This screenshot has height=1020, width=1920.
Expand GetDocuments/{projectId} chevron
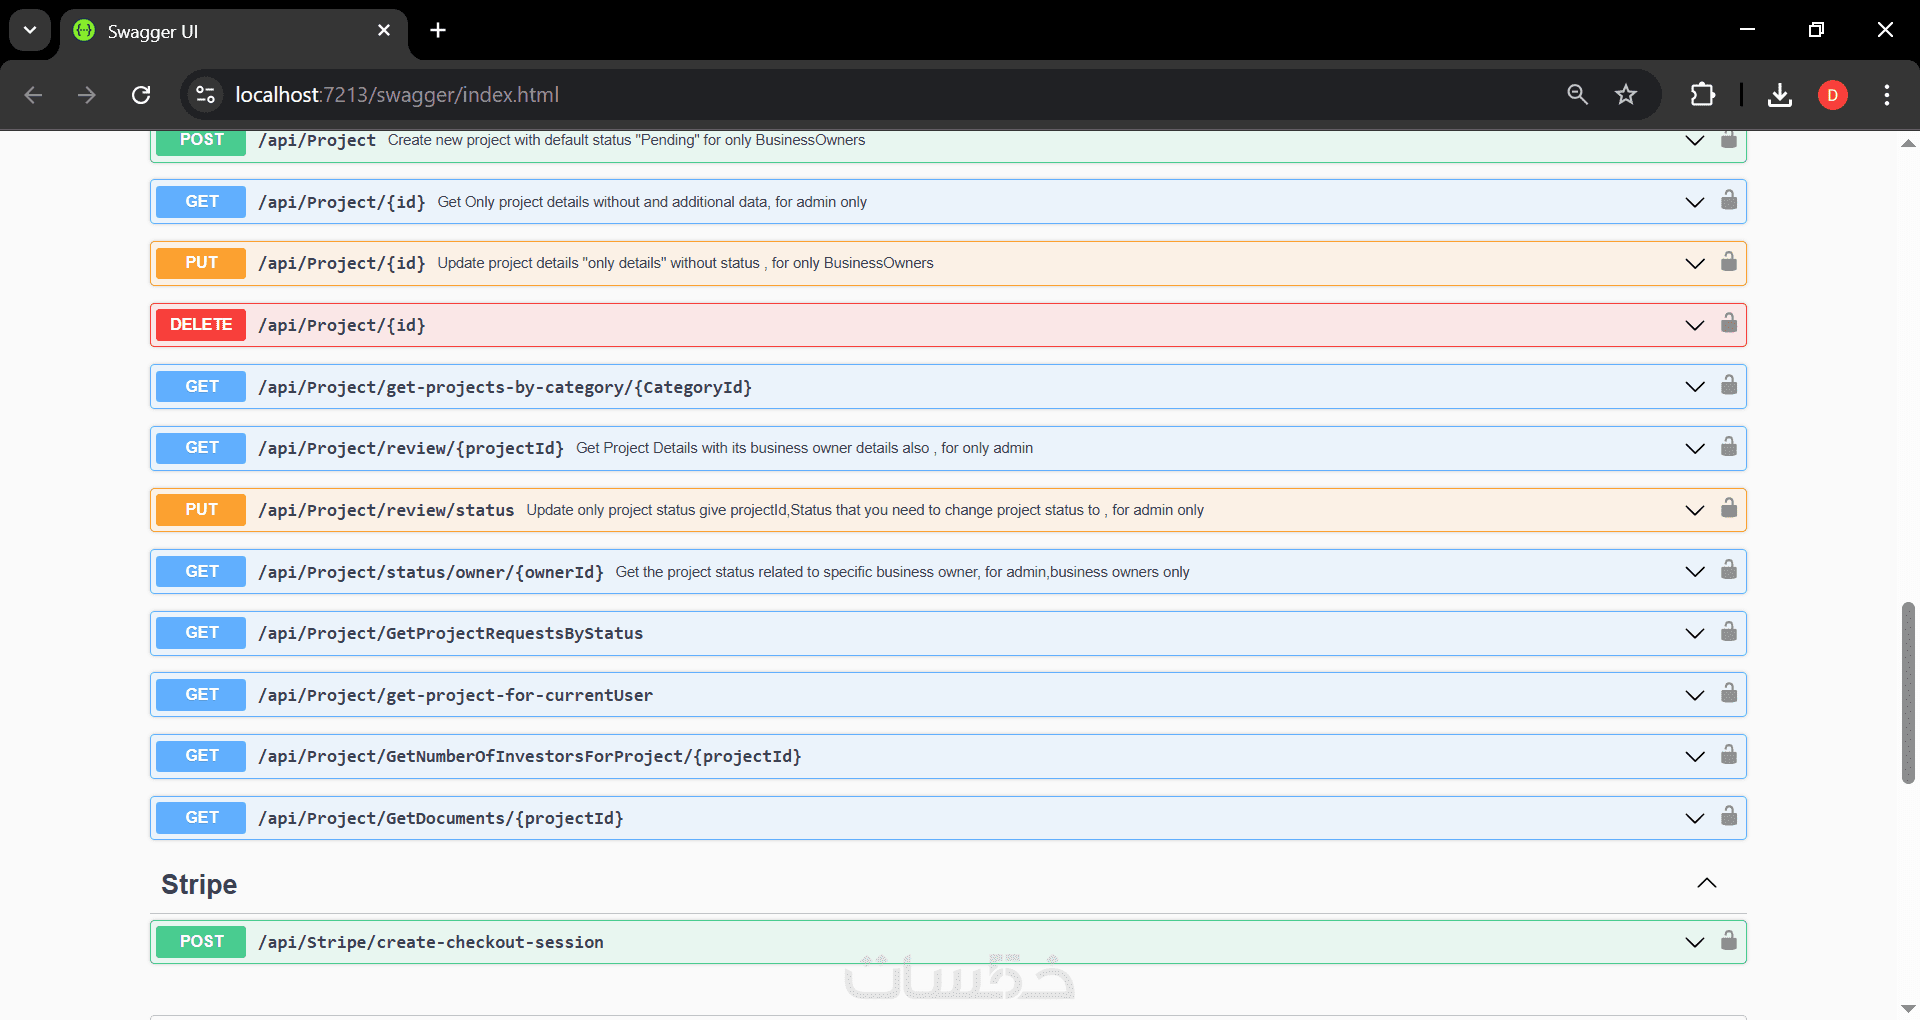point(1694,819)
